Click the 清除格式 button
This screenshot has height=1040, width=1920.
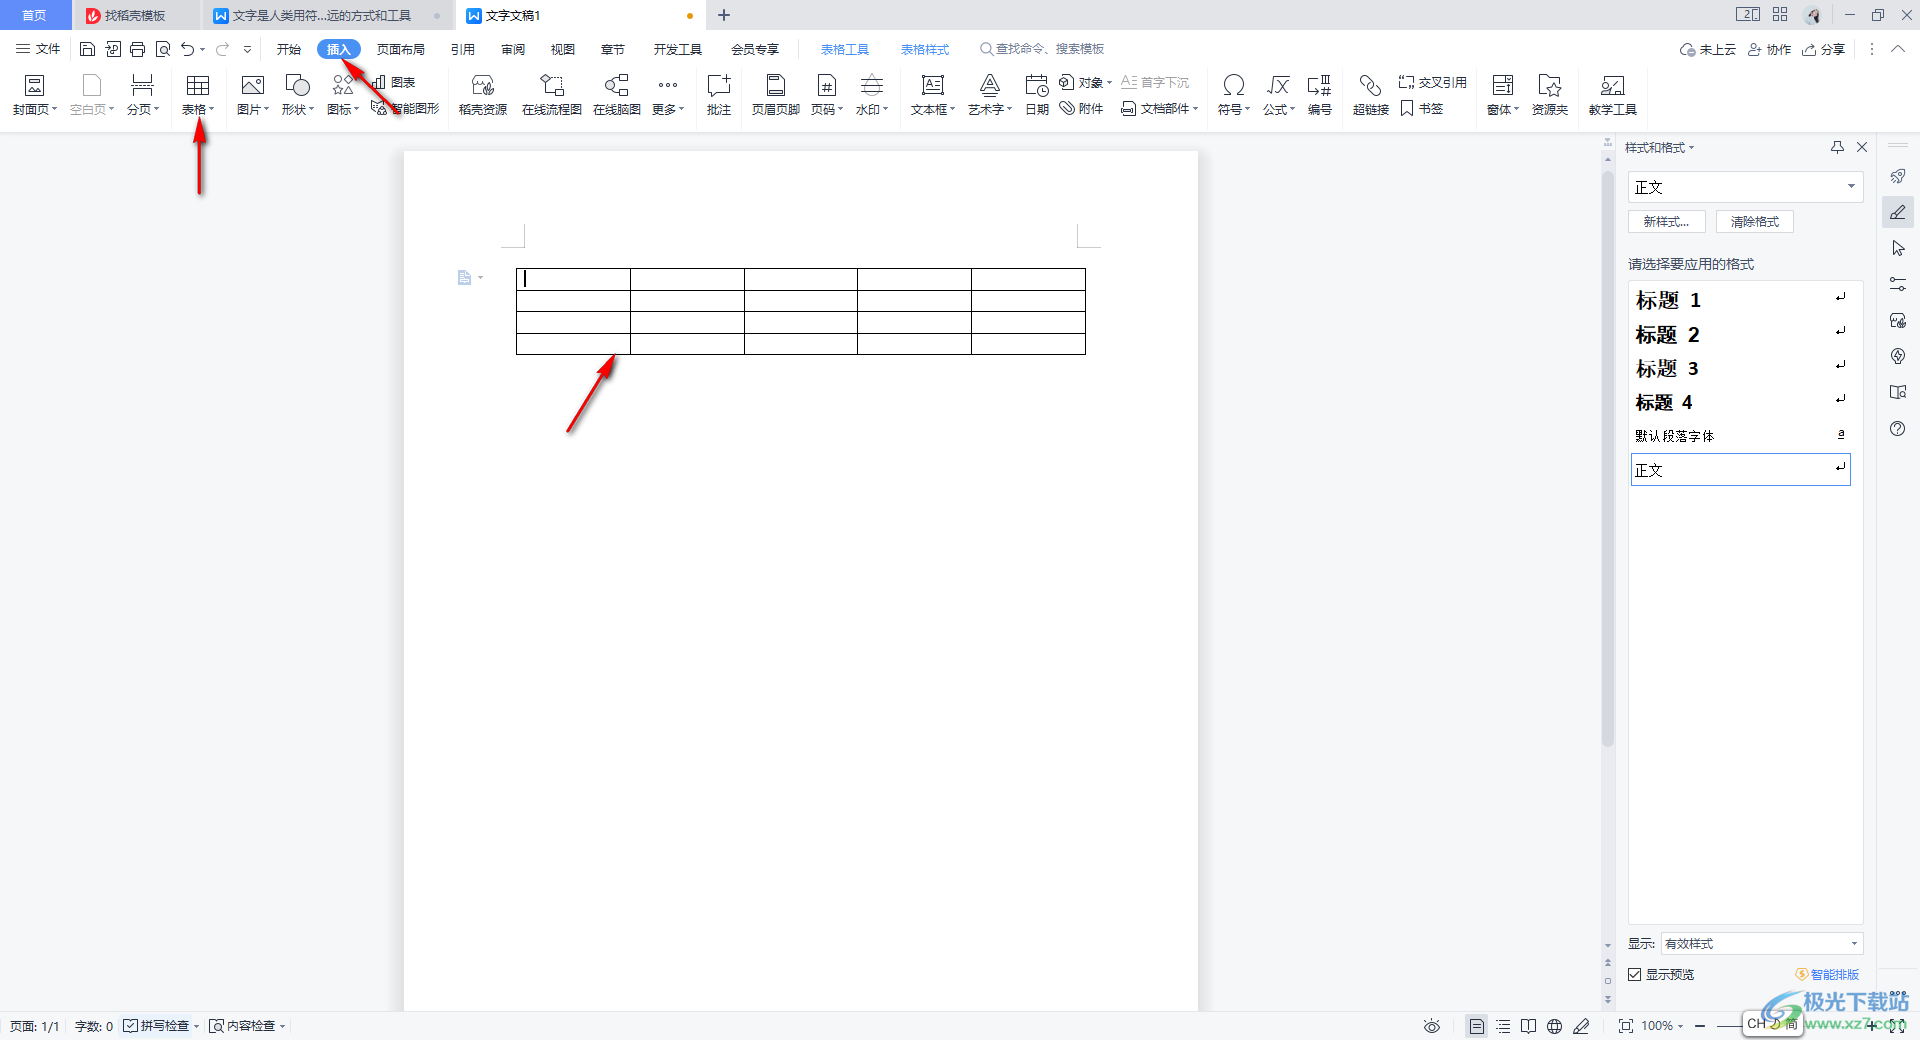(x=1755, y=222)
